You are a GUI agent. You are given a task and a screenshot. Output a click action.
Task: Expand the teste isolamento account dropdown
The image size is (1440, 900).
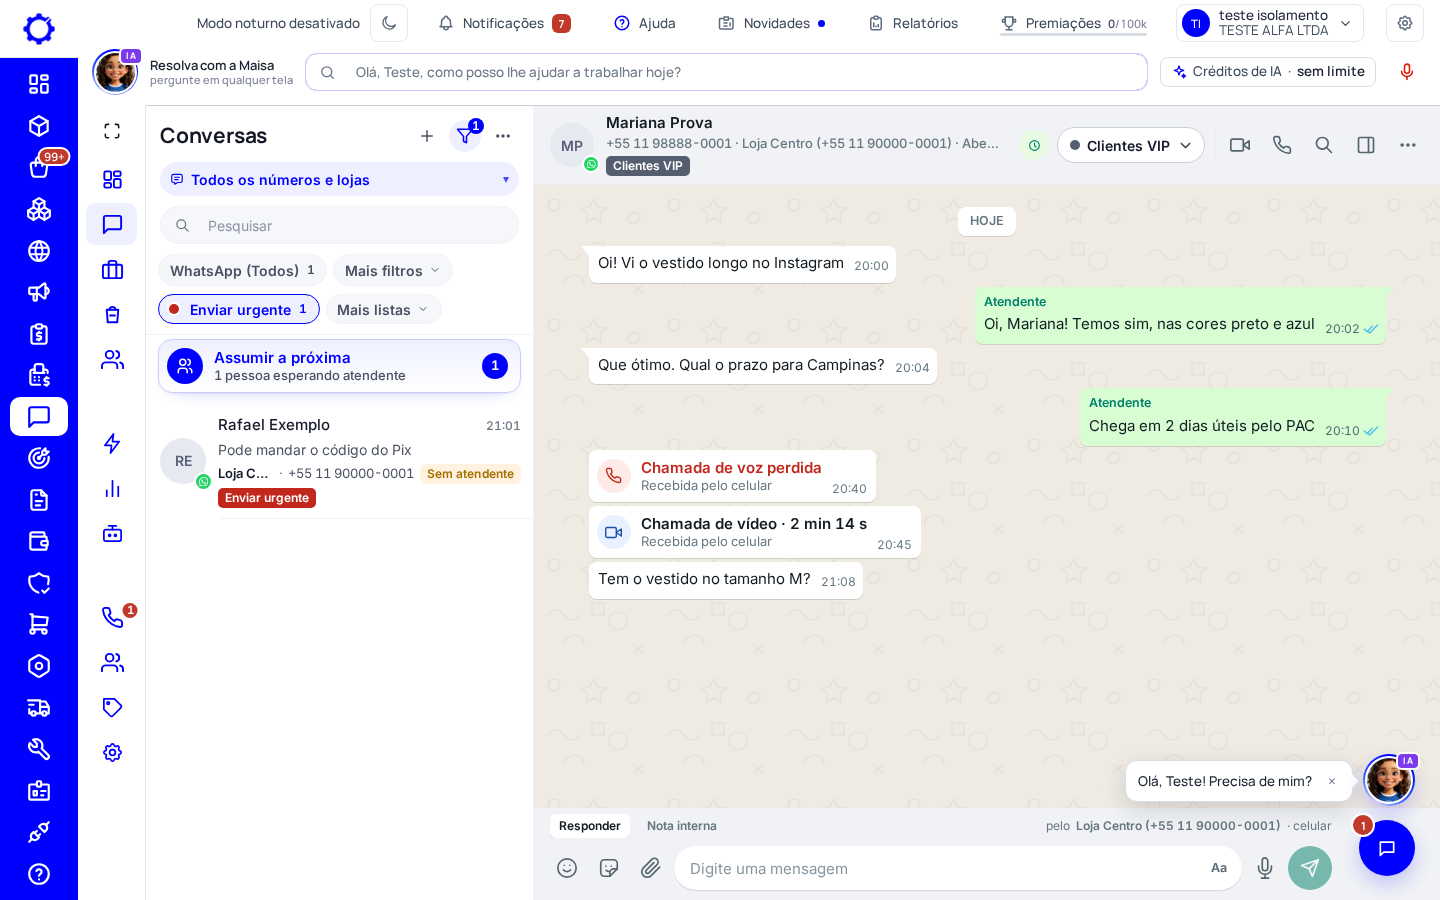coord(1270,23)
